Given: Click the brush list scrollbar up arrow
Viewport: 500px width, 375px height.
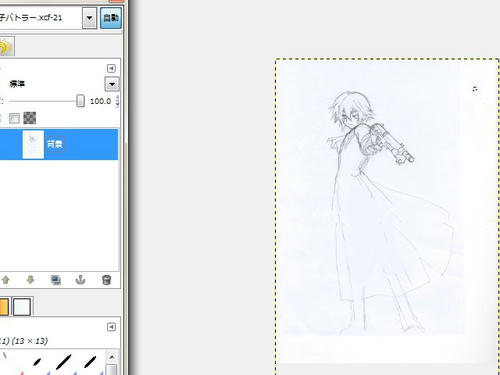Looking at the screenshot, I should pyautogui.click(x=112, y=357).
